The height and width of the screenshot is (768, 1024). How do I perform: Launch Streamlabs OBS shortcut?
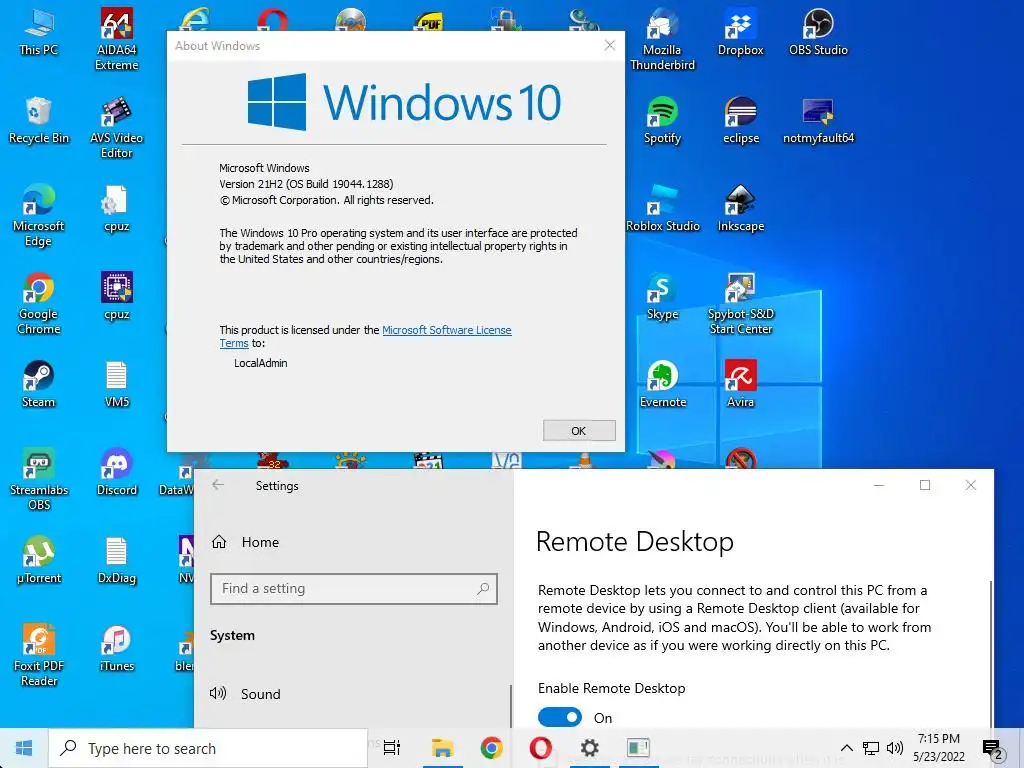(x=39, y=479)
